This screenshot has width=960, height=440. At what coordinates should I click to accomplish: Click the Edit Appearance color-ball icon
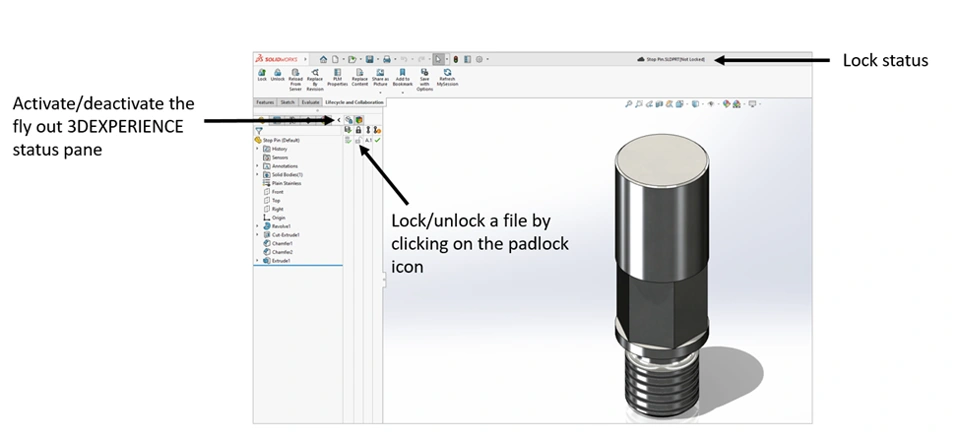pyautogui.click(x=726, y=104)
